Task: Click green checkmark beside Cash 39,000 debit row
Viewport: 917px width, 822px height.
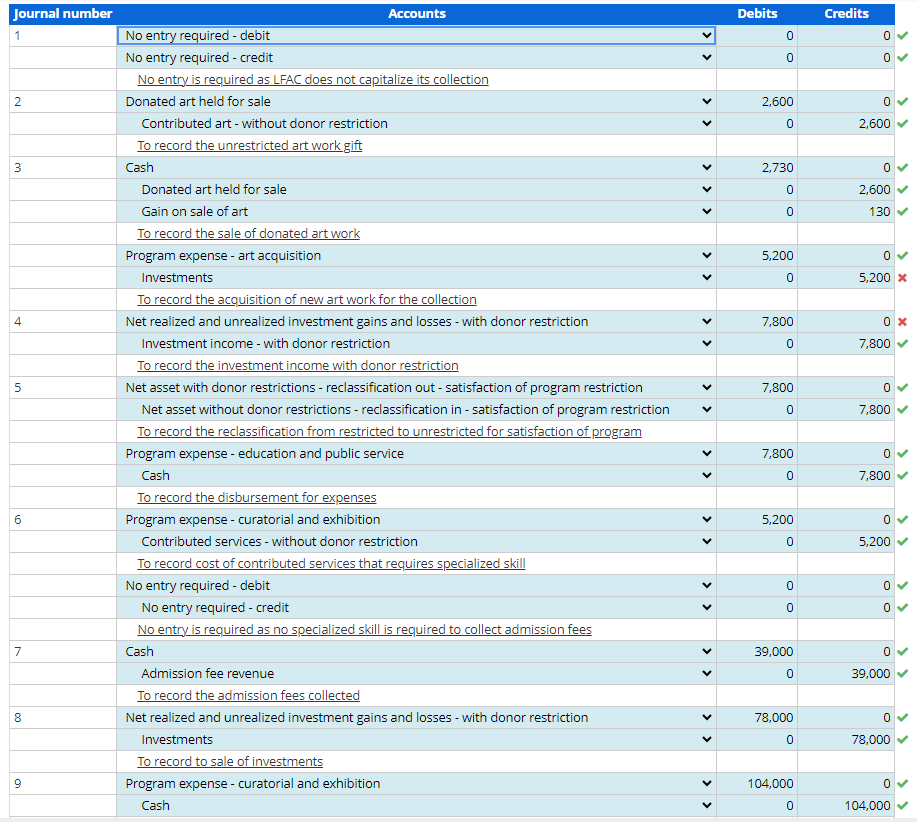Action: coord(902,651)
